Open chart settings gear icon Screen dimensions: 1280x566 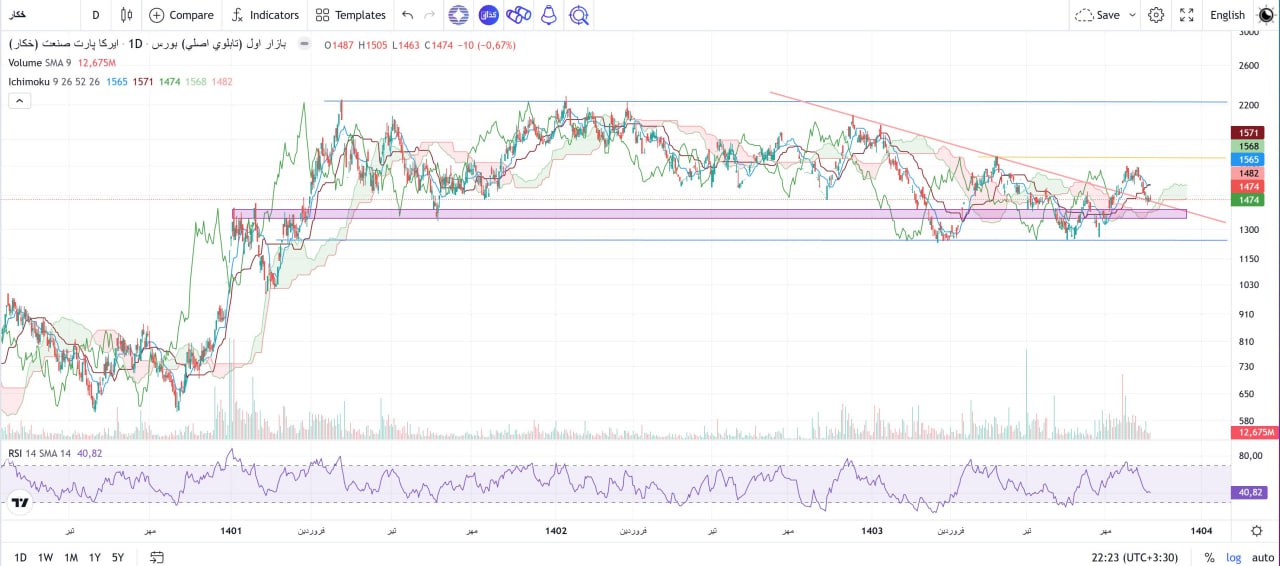1156,15
